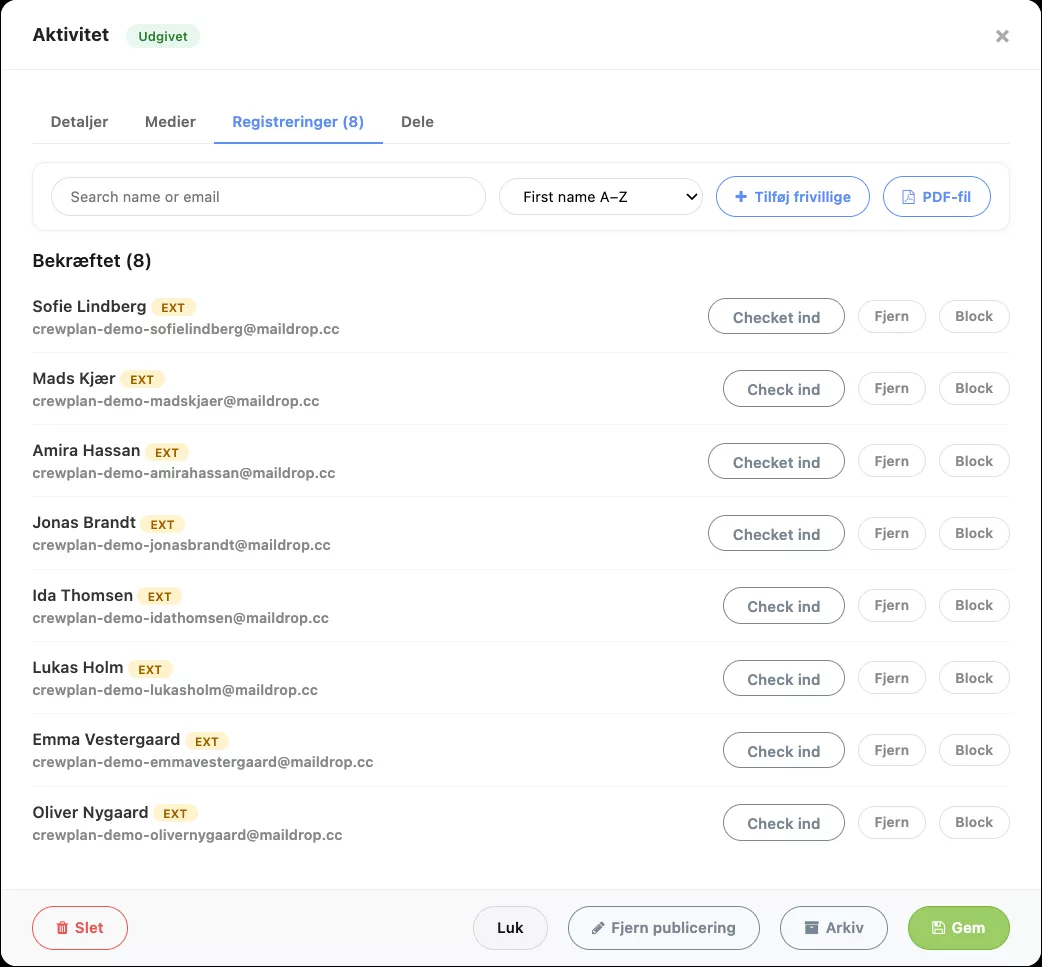Image resolution: width=1042 pixels, height=967 pixels.
Task: Block Sofie Lindberg
Action: pos(974,316)
